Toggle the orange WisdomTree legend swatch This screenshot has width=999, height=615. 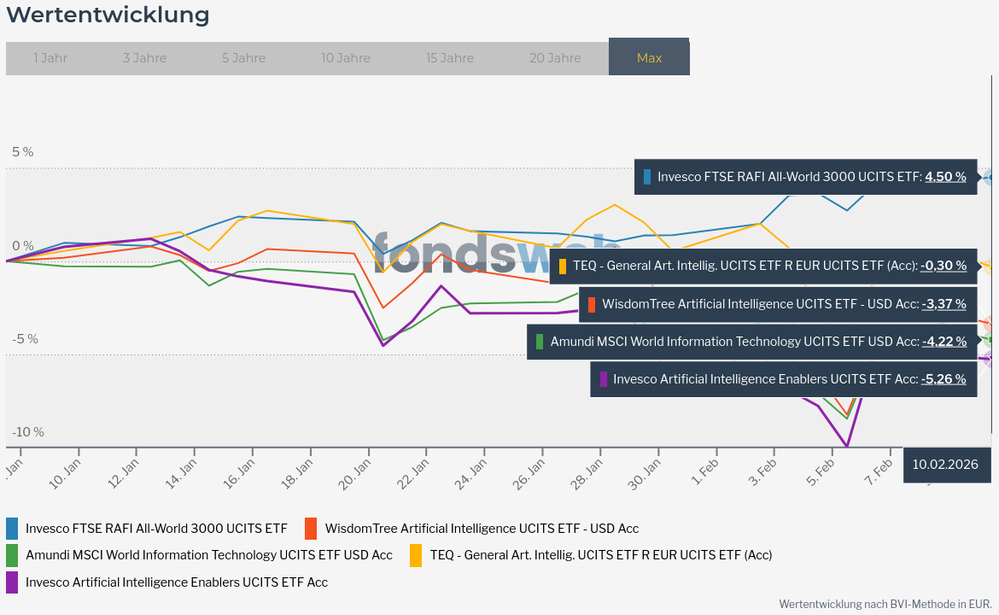[311, 528]
